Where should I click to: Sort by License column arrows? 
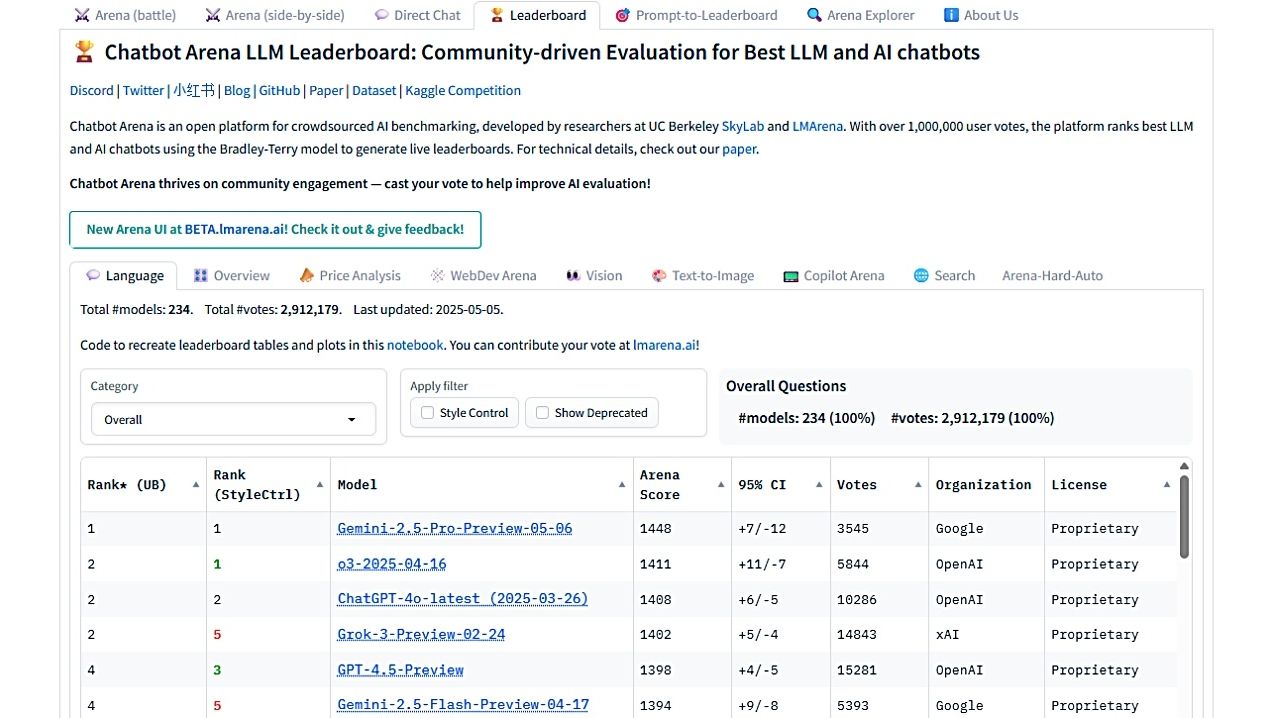tap(1166, 485)
